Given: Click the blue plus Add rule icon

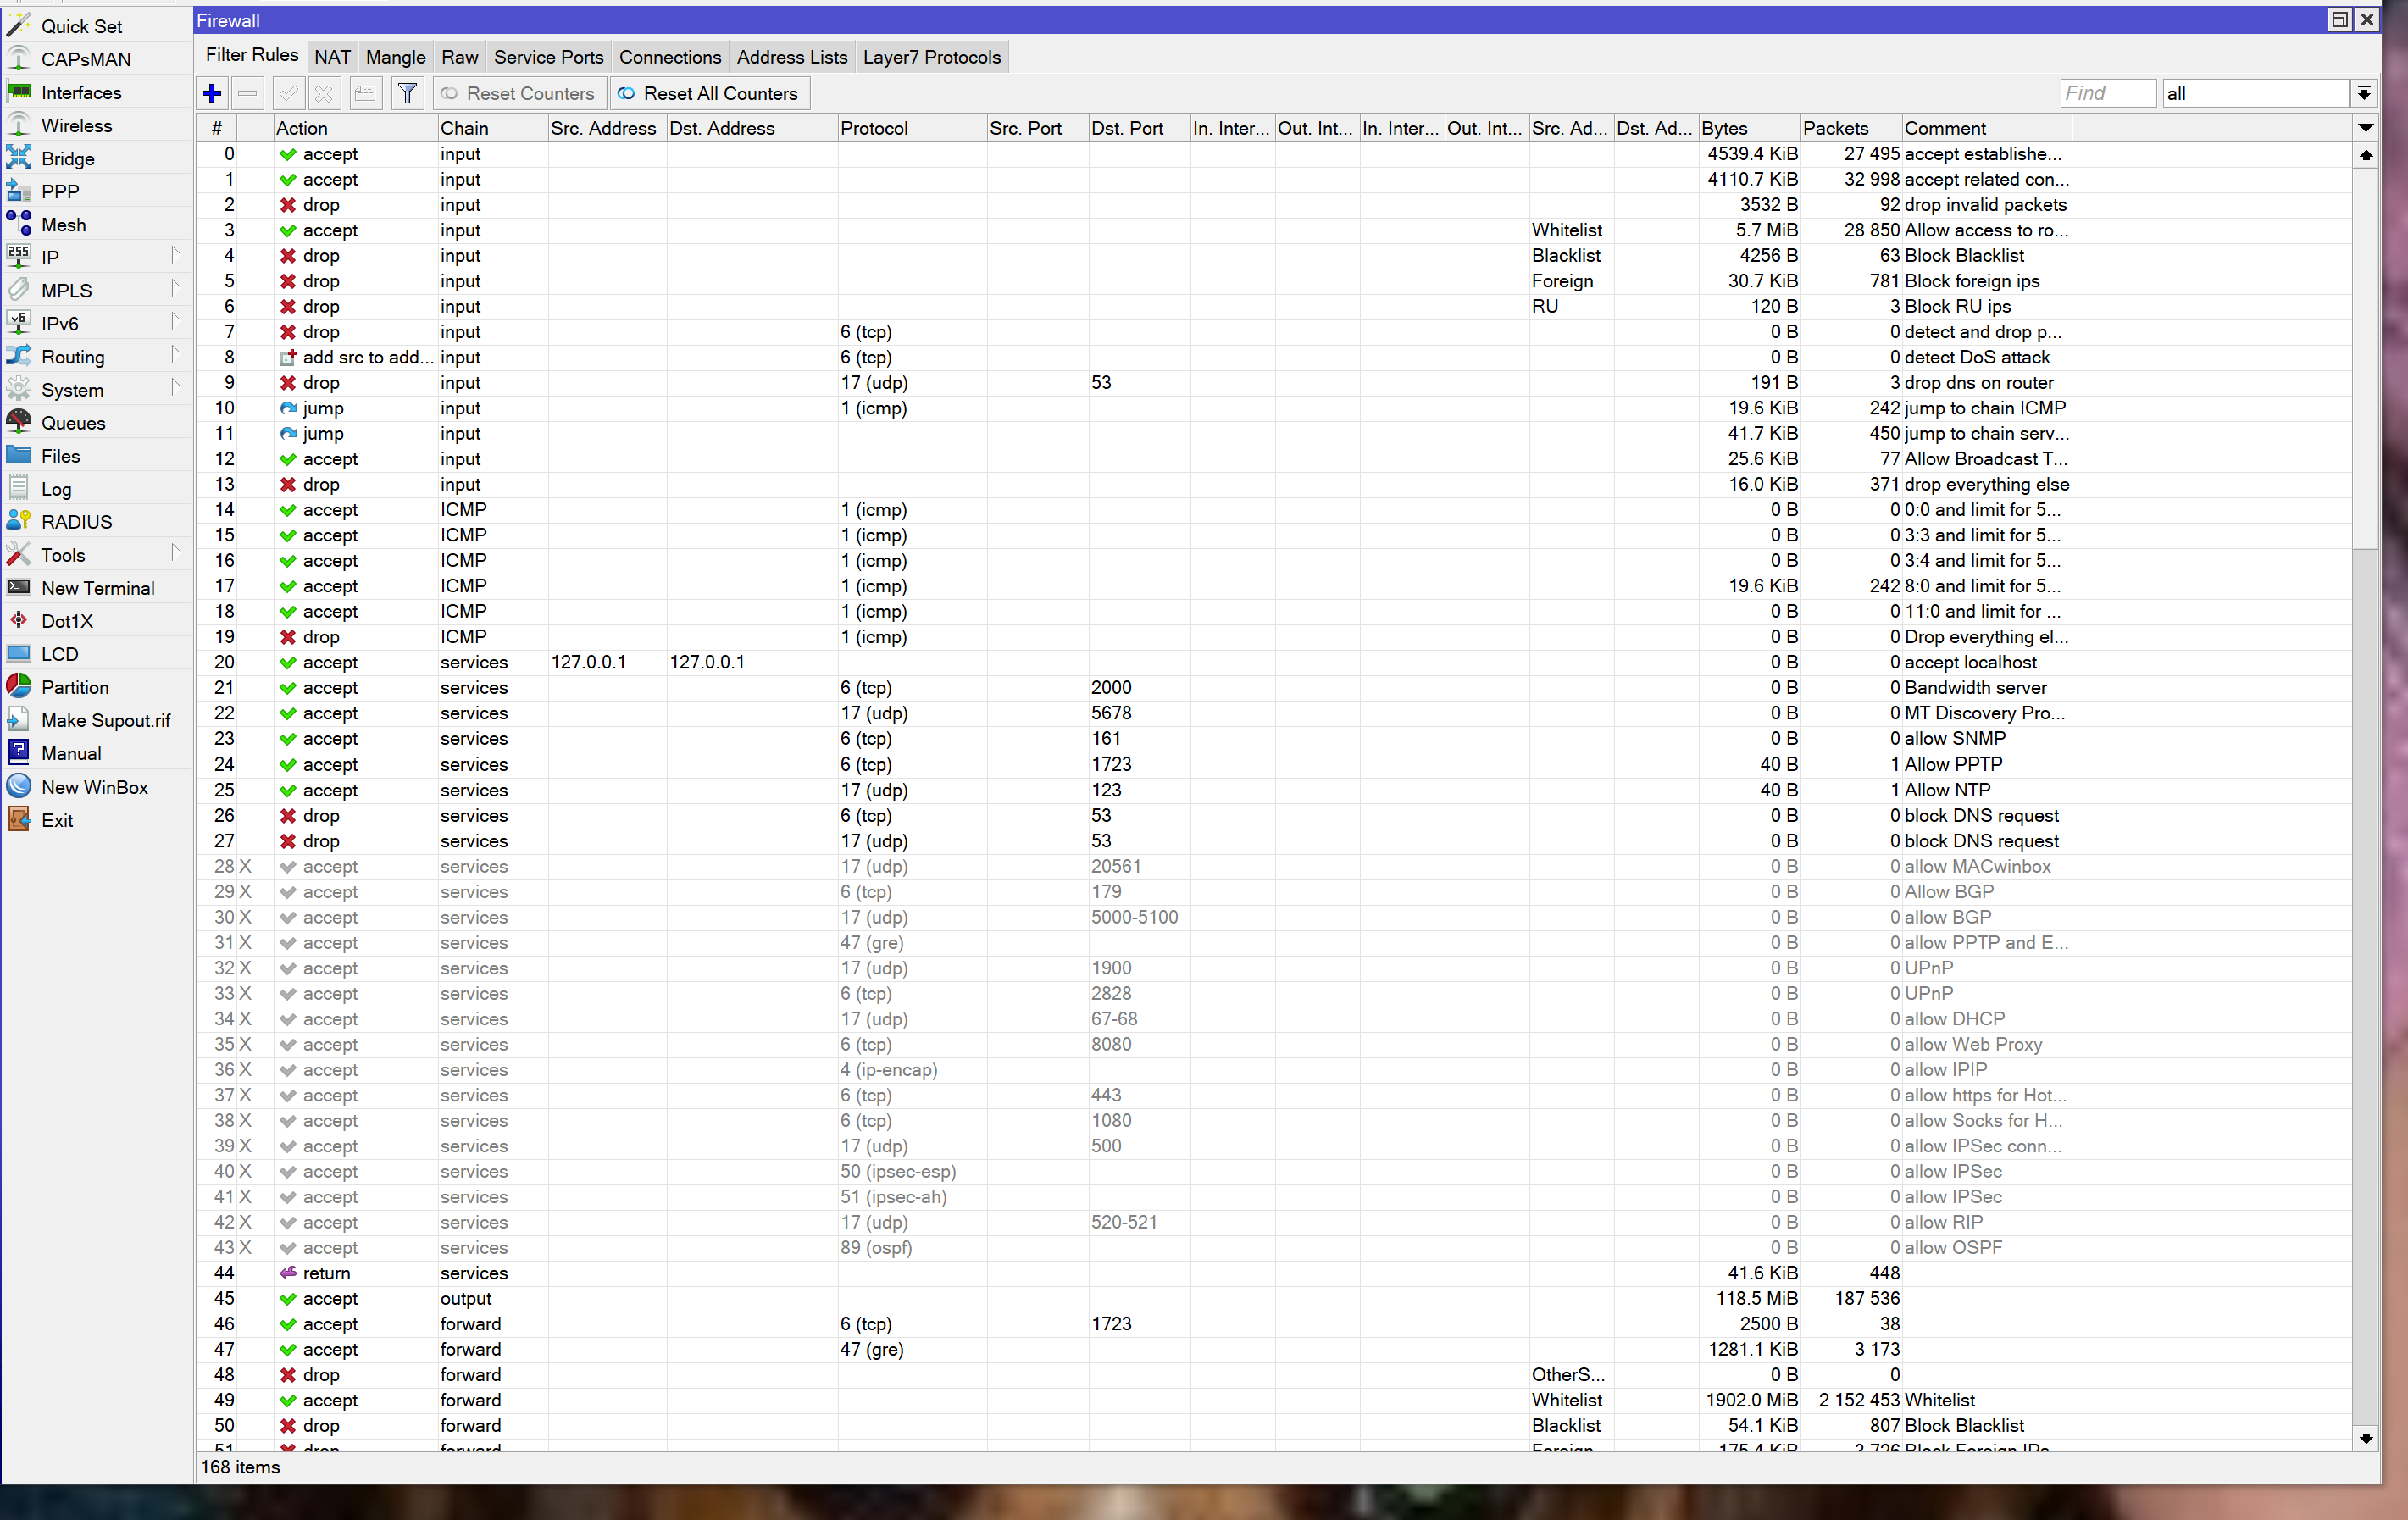Looking at the screenshot, I should point(211,93).
